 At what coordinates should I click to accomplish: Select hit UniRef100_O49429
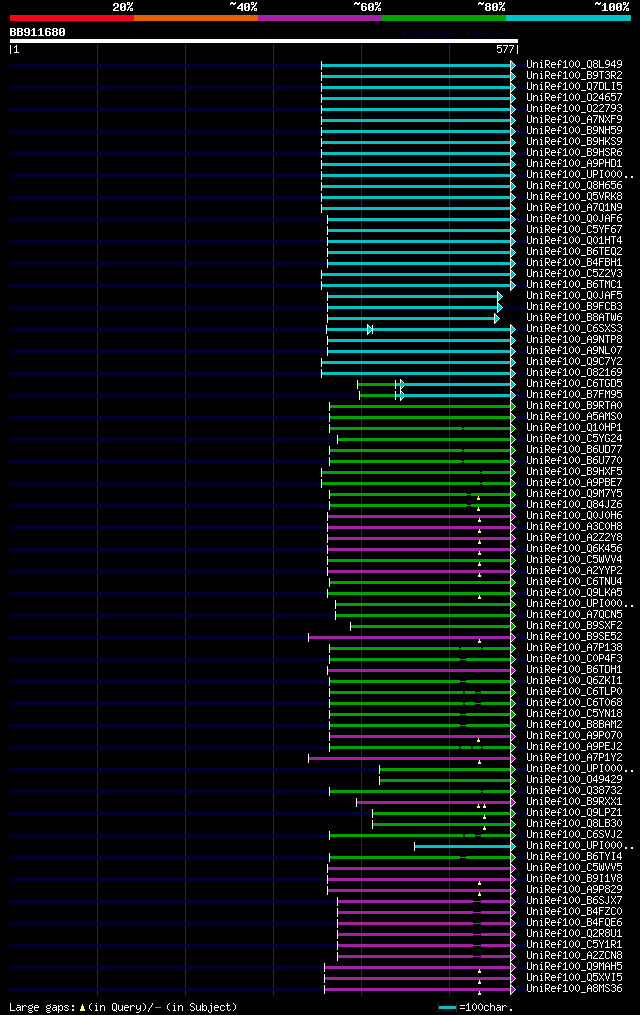click(574, 780)
